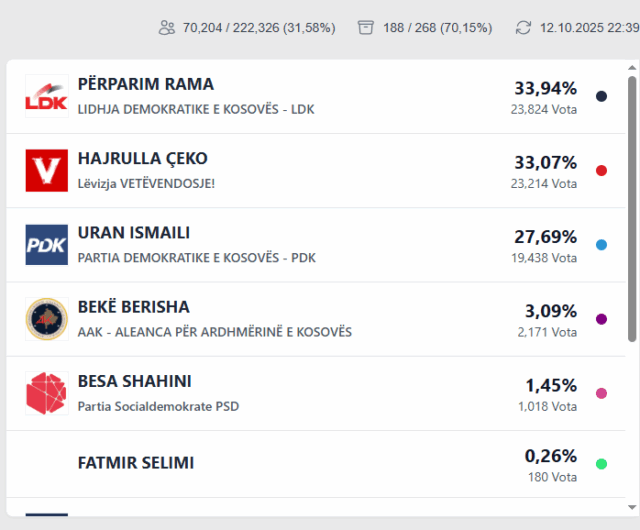The image size is (640, 530).
Task: Select Uran Ismaili's candidate name
Action: click(134, 233)
